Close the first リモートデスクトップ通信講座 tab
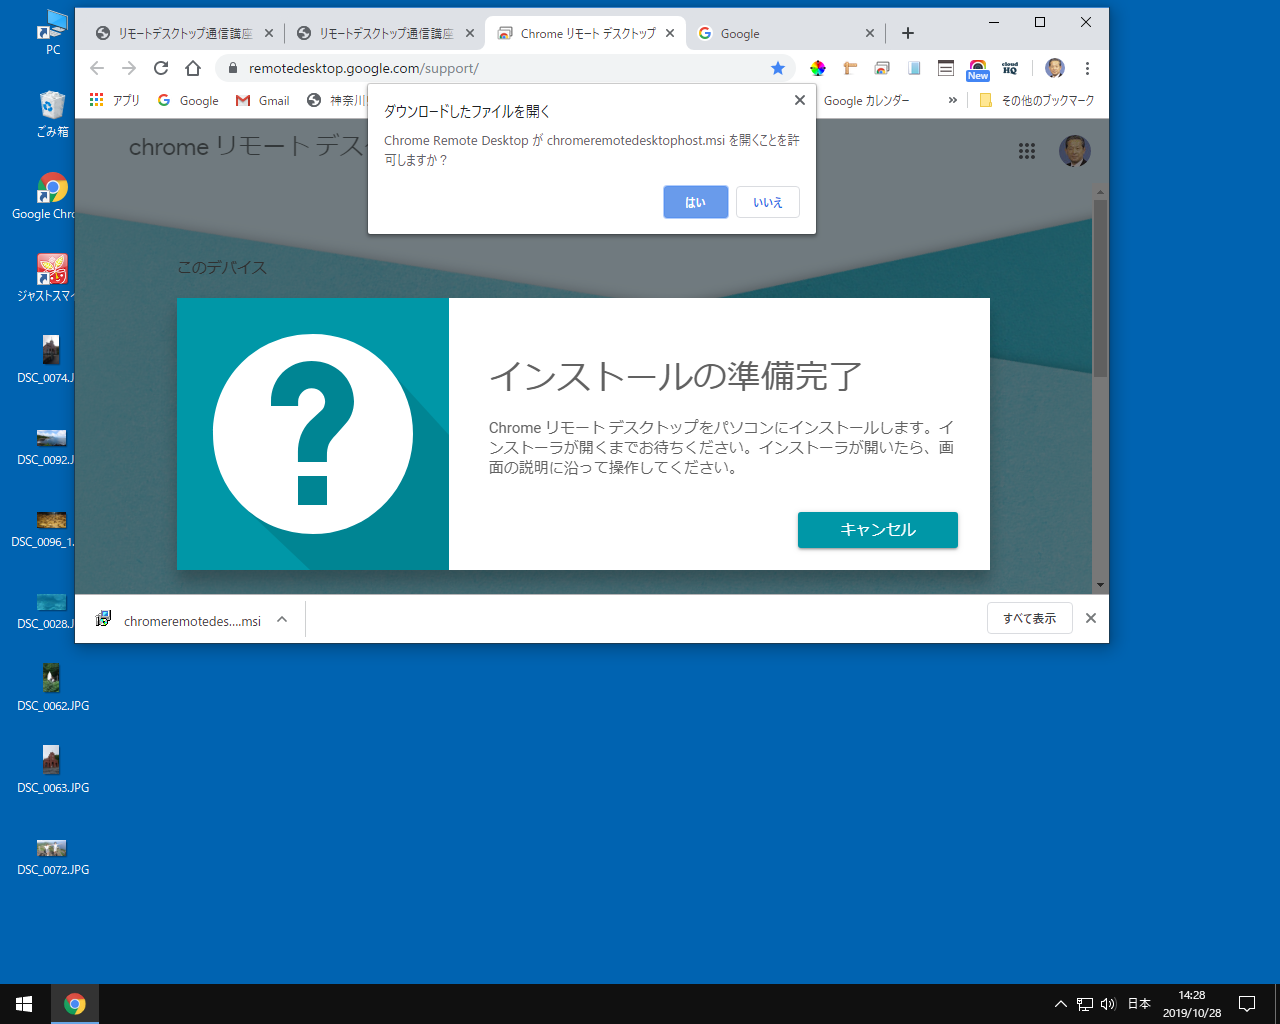Viewport: 1280px width, 1024px height. pos(268,33)
